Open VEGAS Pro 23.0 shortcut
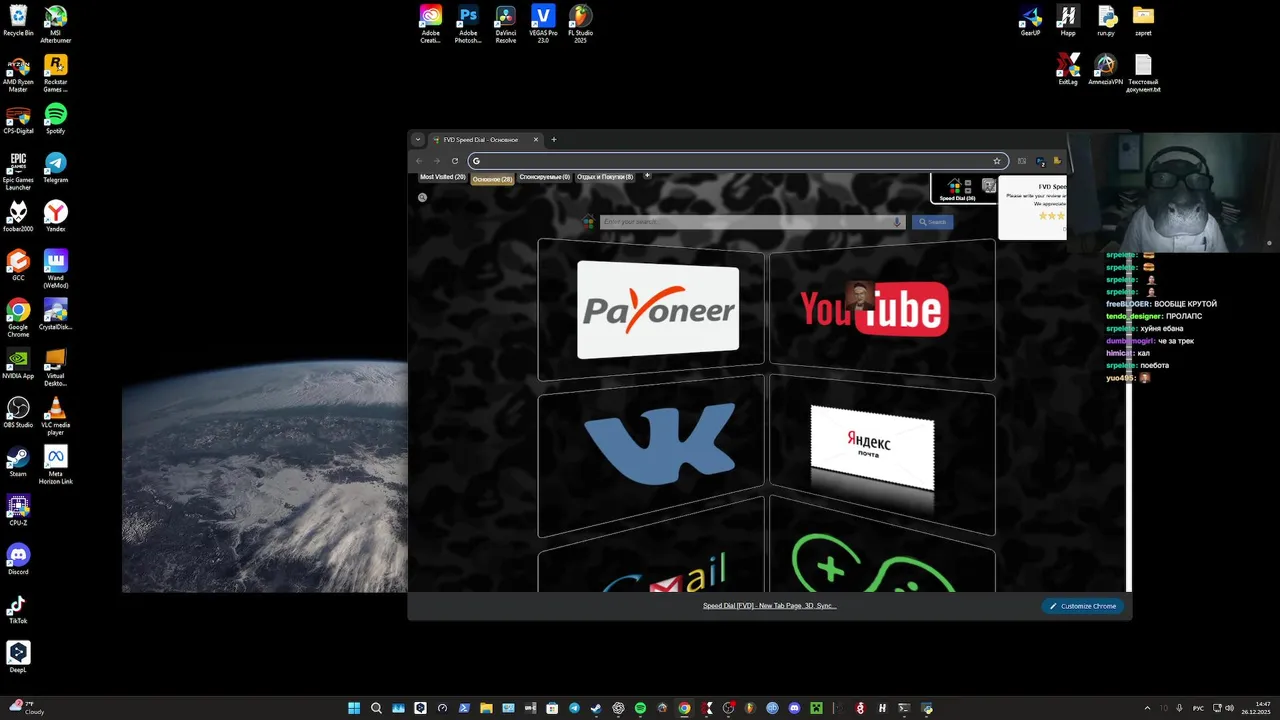The image size is (1280, 720). tap(543, 24)
